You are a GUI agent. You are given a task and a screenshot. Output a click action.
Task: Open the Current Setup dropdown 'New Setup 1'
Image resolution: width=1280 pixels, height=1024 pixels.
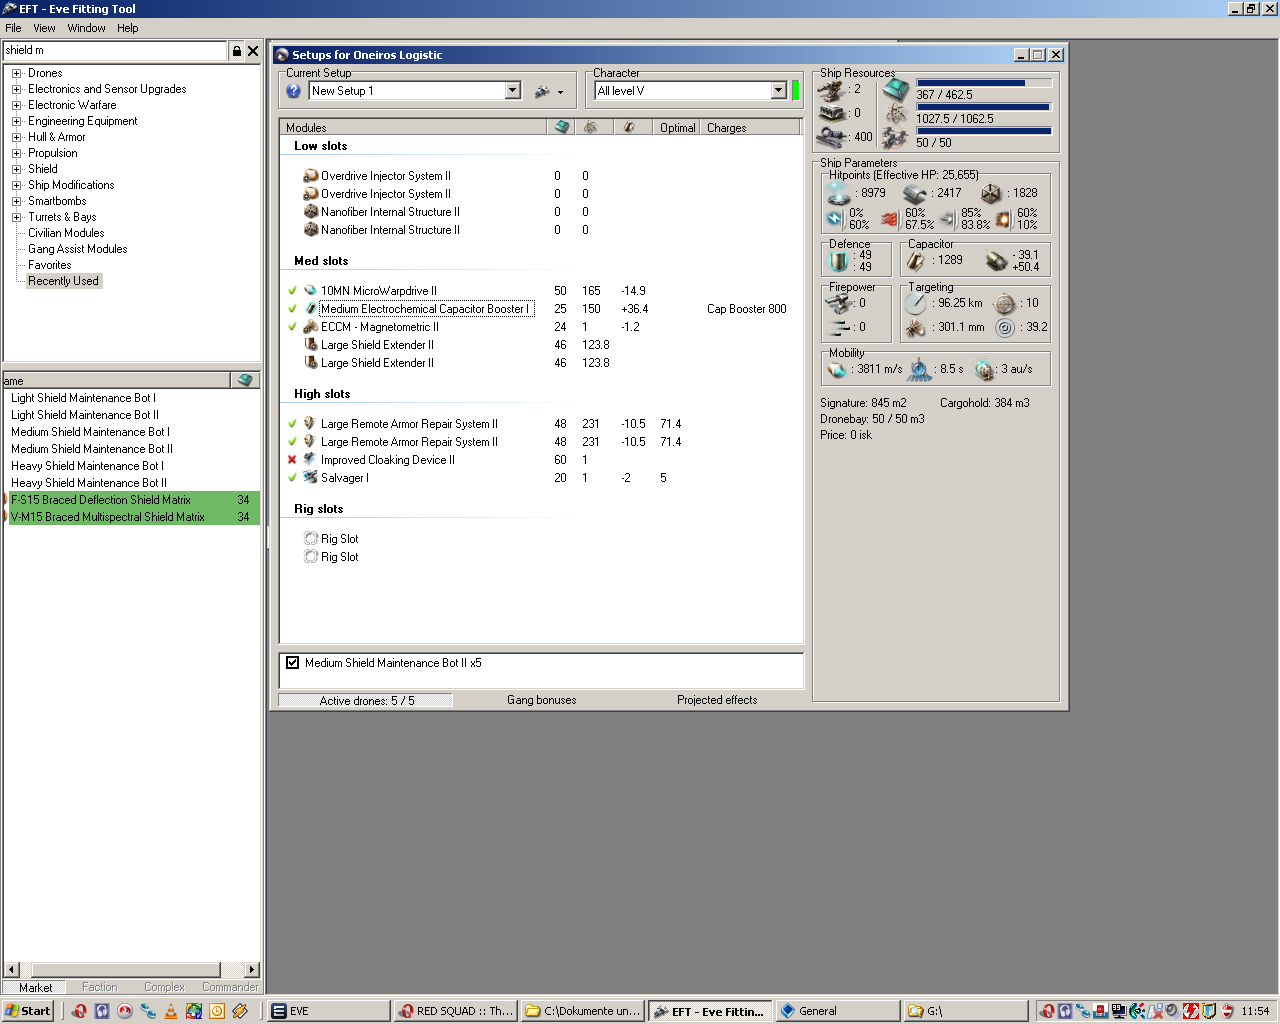pyautogui.click(x=513, y=91)
